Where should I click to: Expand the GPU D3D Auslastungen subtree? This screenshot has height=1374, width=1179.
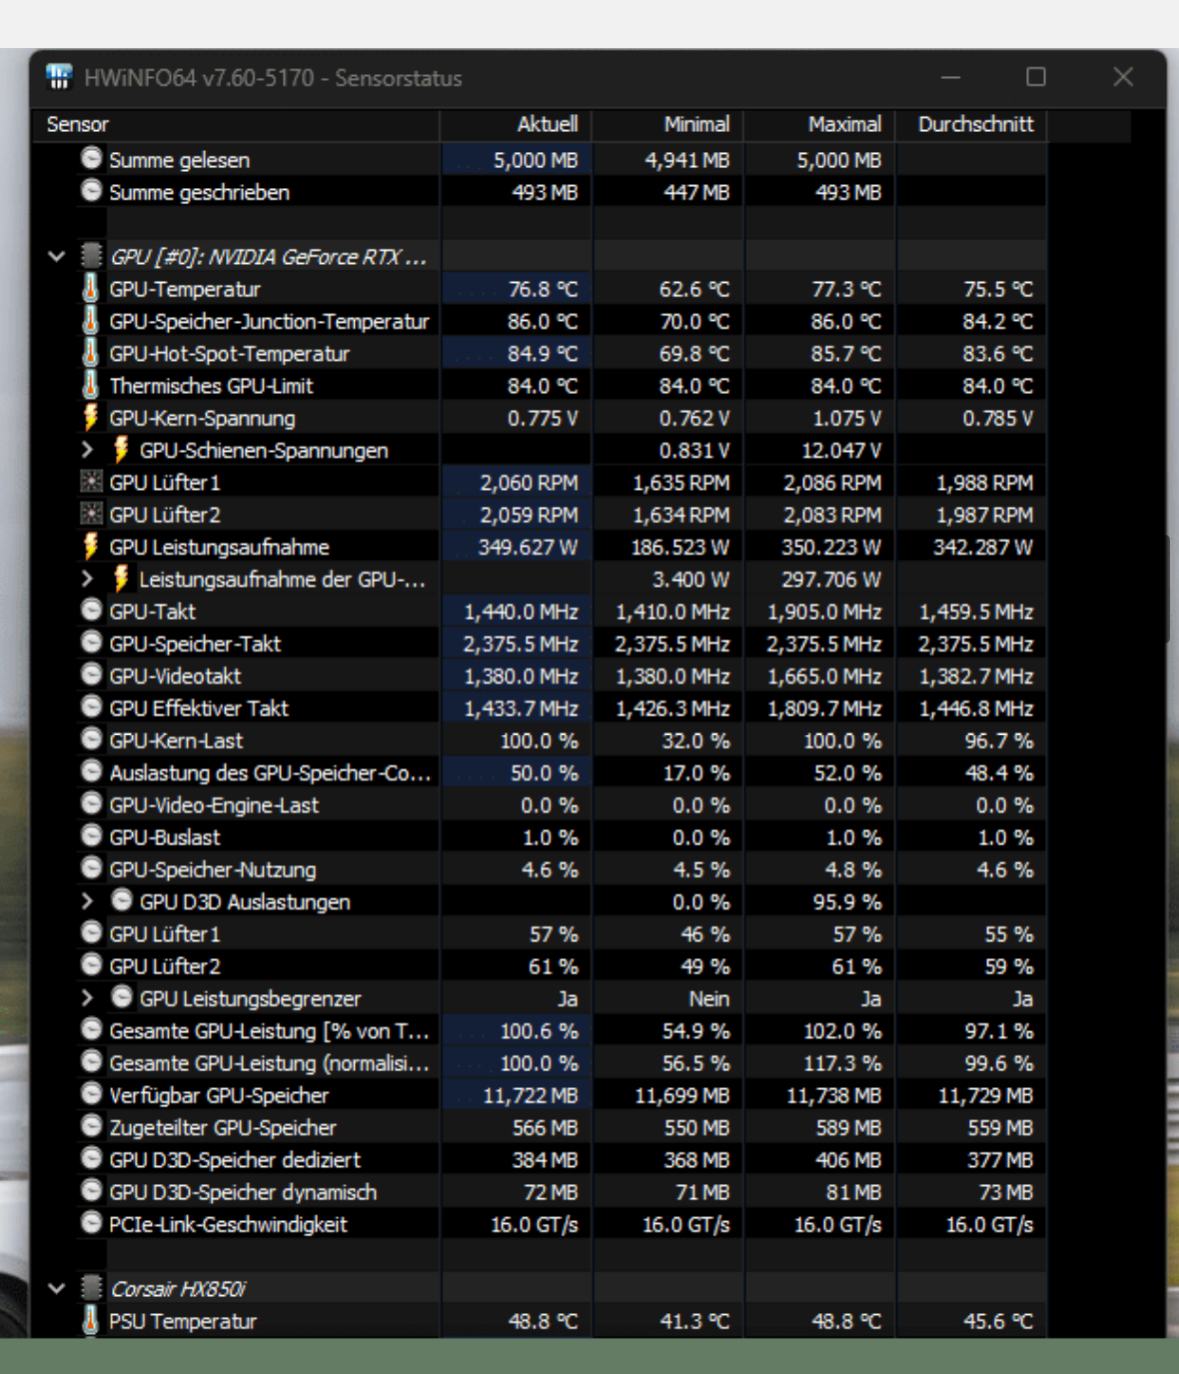pos(87,901)
